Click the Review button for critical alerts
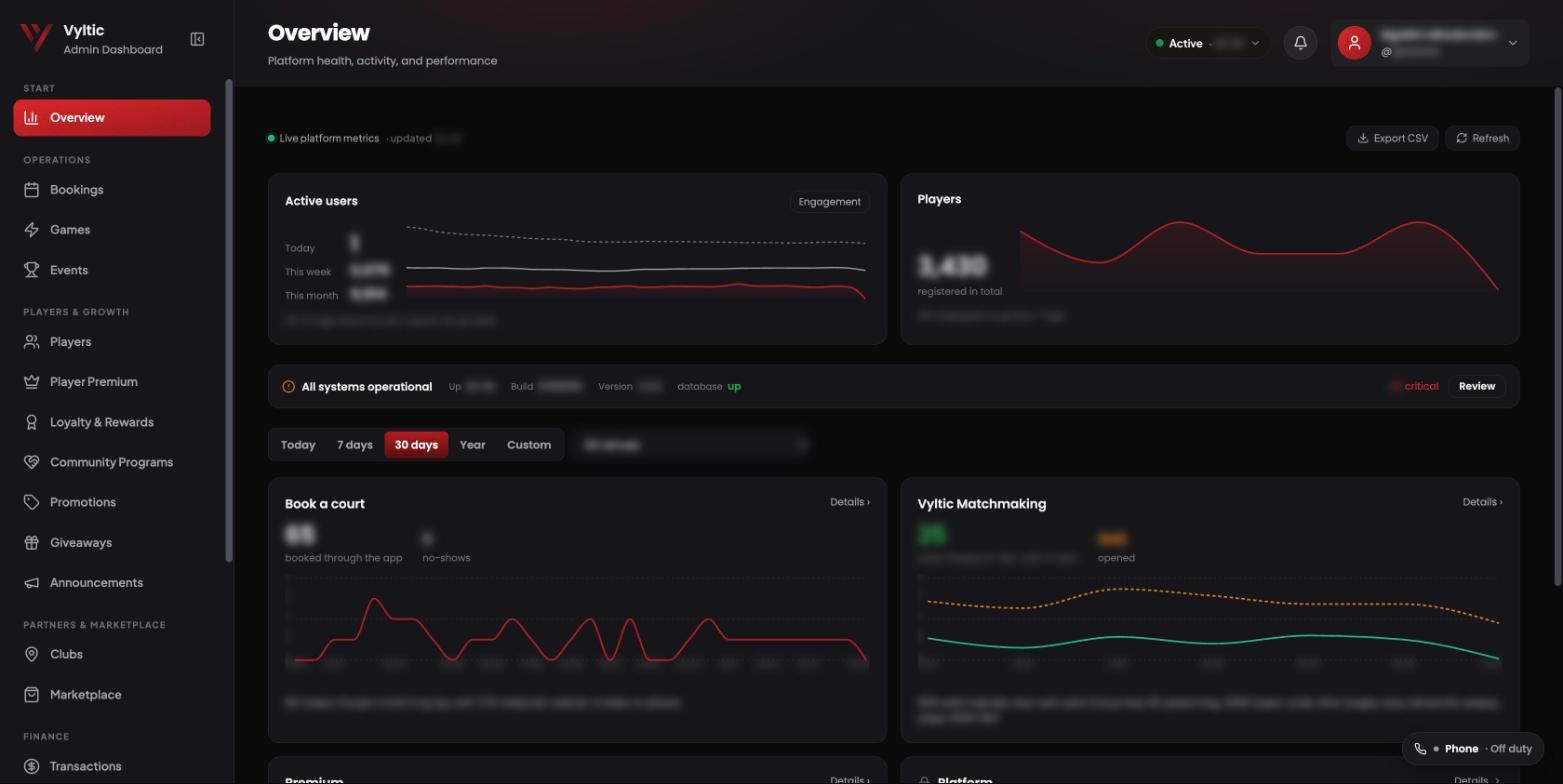The height and width of the screenshot is (784, 1563). (1476, 386)
